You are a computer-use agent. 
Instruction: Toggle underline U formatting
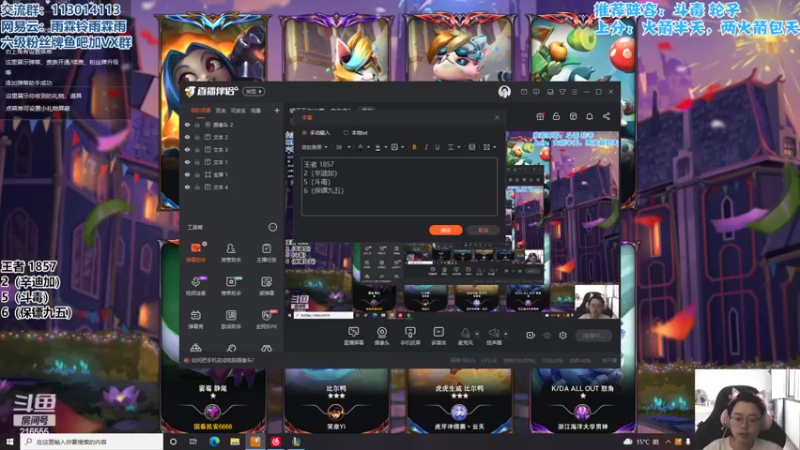pos(437,147)
